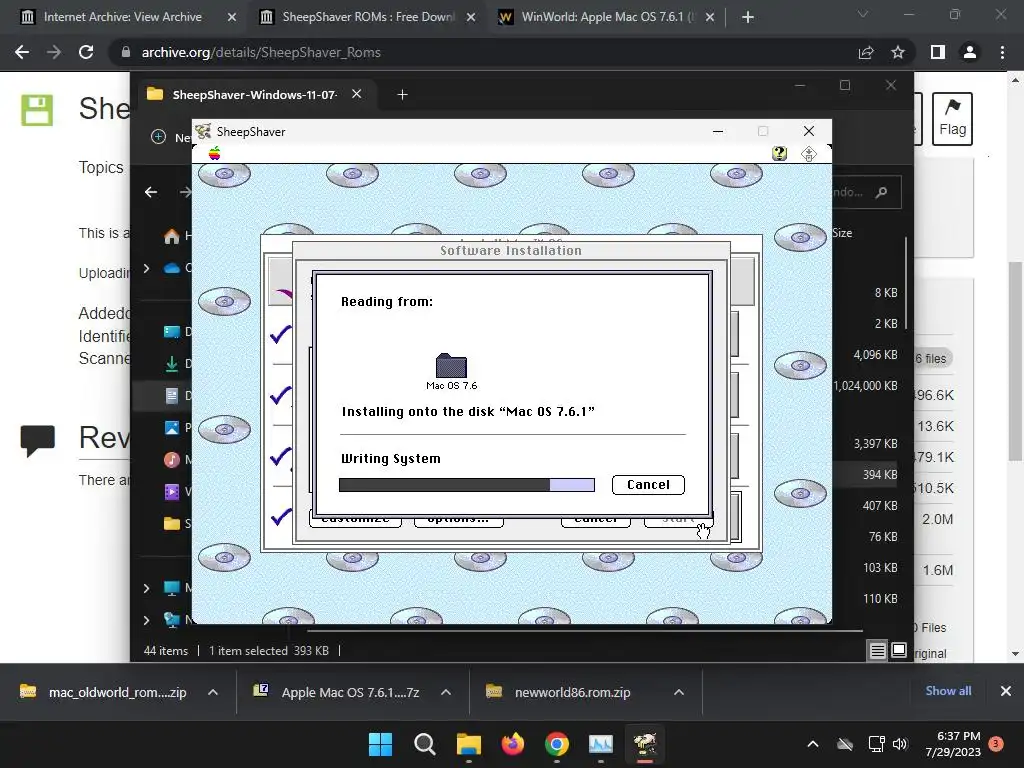Bookmark this page with the star
1024x768 pixels.
click(898, 52)
